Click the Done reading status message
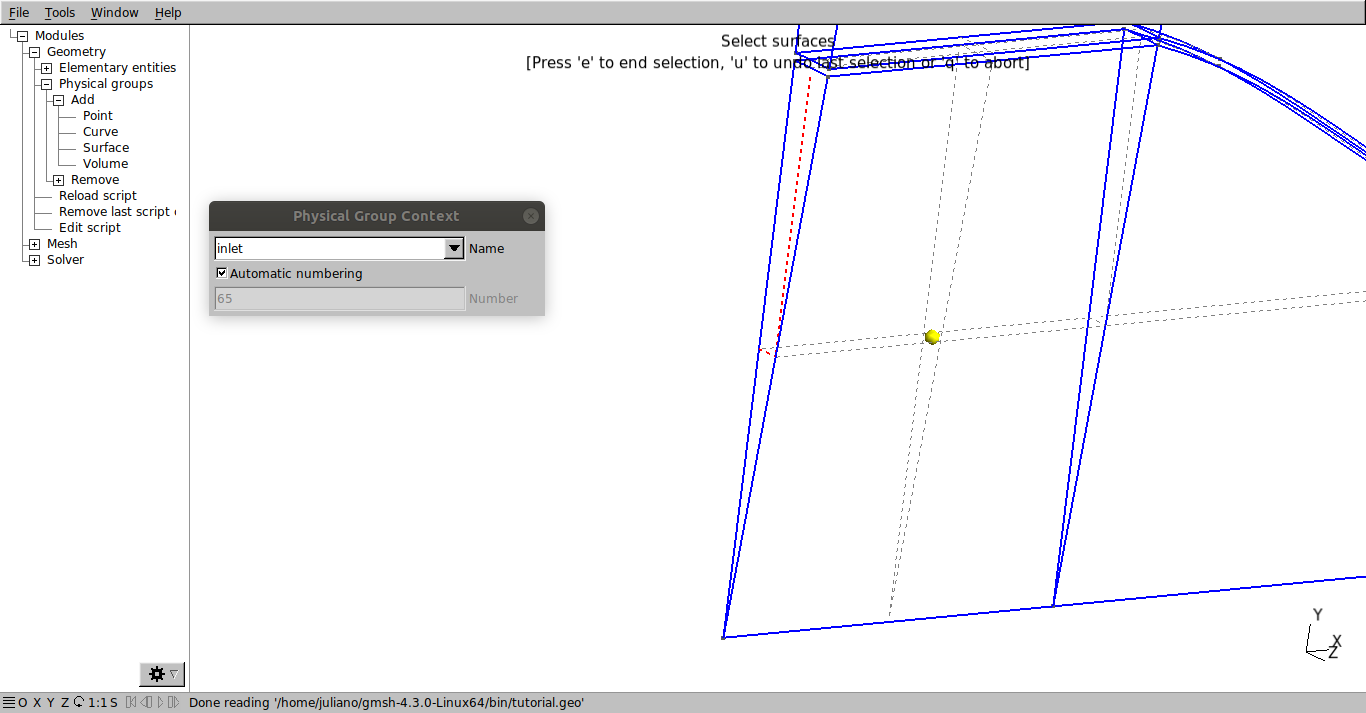This screenshot has height=713, width=1366. [x=386, y=703]
